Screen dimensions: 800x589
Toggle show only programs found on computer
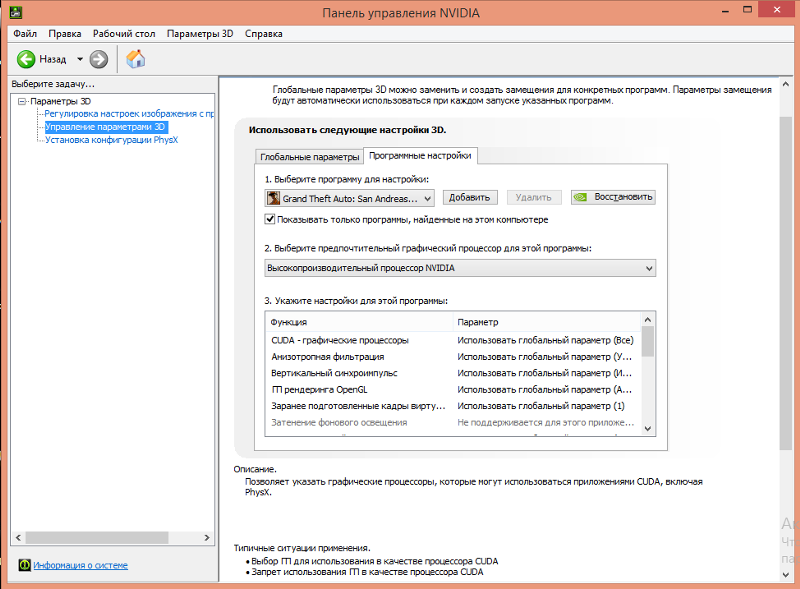(270, 219)
